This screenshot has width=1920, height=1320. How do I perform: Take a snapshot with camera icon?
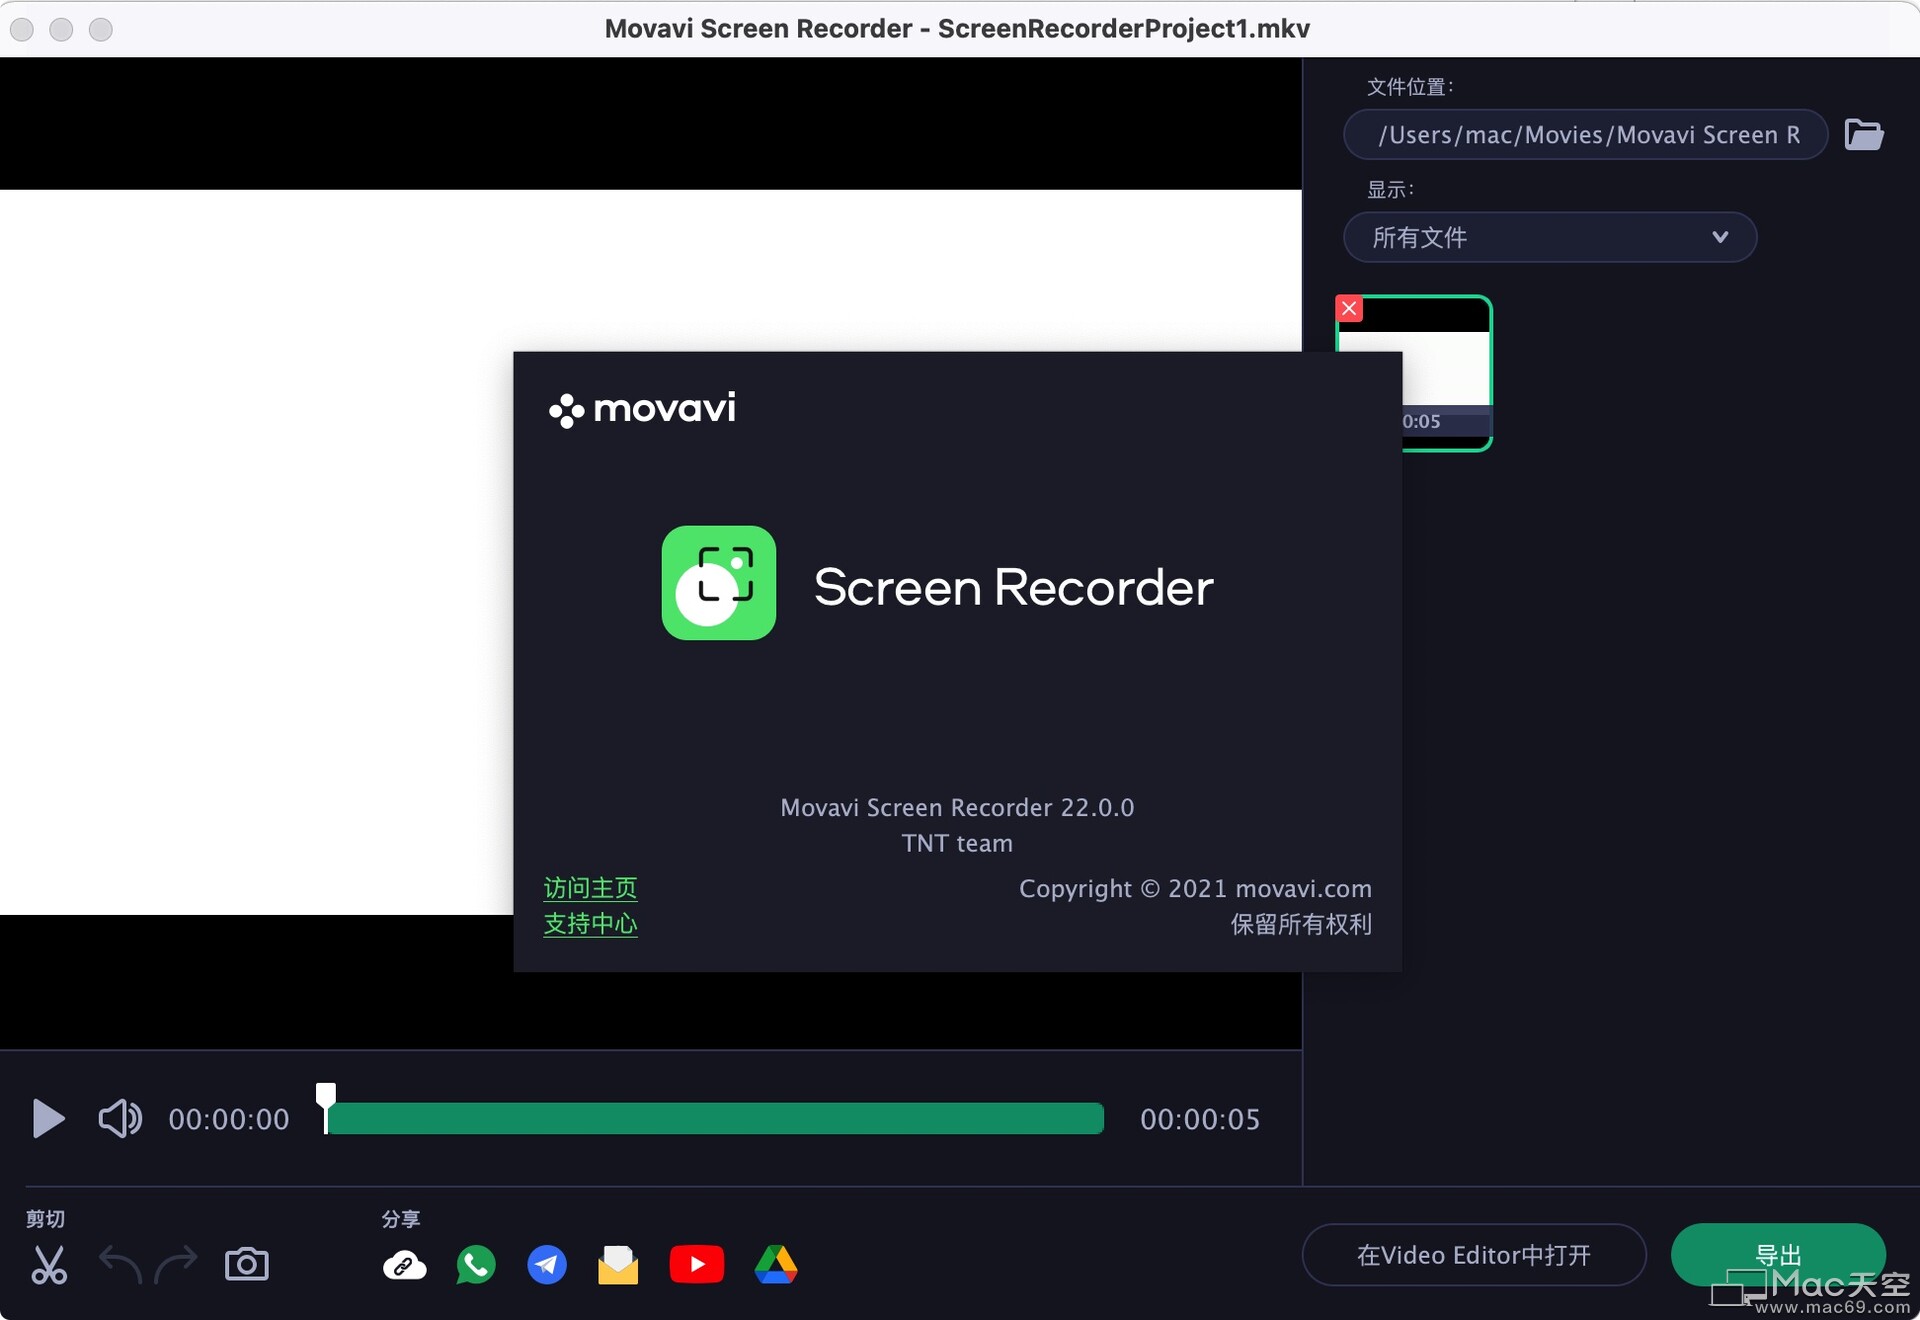click(247, 1264)
